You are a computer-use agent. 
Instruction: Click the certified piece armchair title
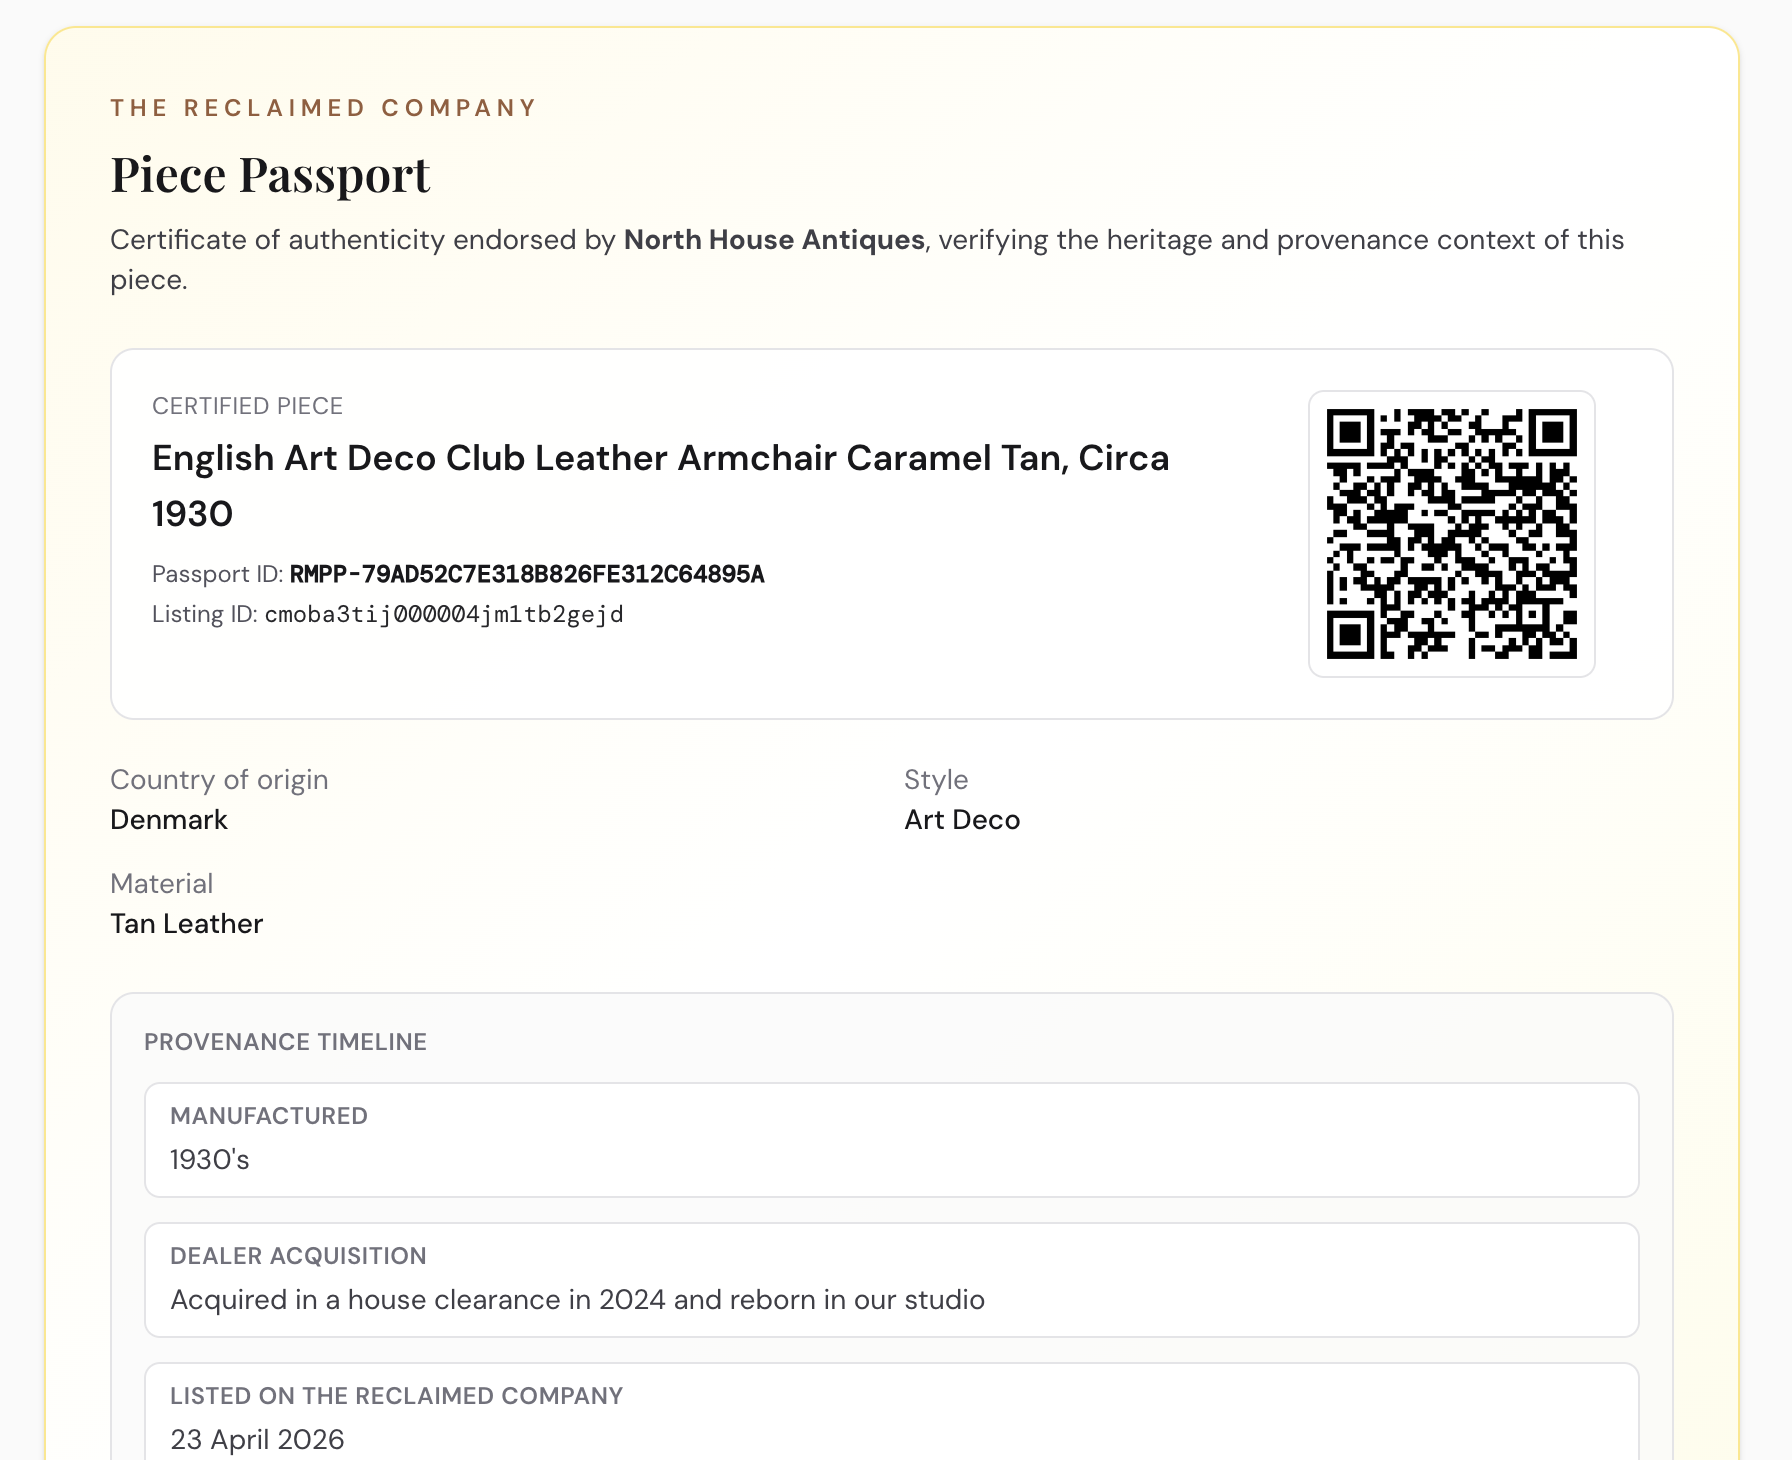[x=661, y=485]
